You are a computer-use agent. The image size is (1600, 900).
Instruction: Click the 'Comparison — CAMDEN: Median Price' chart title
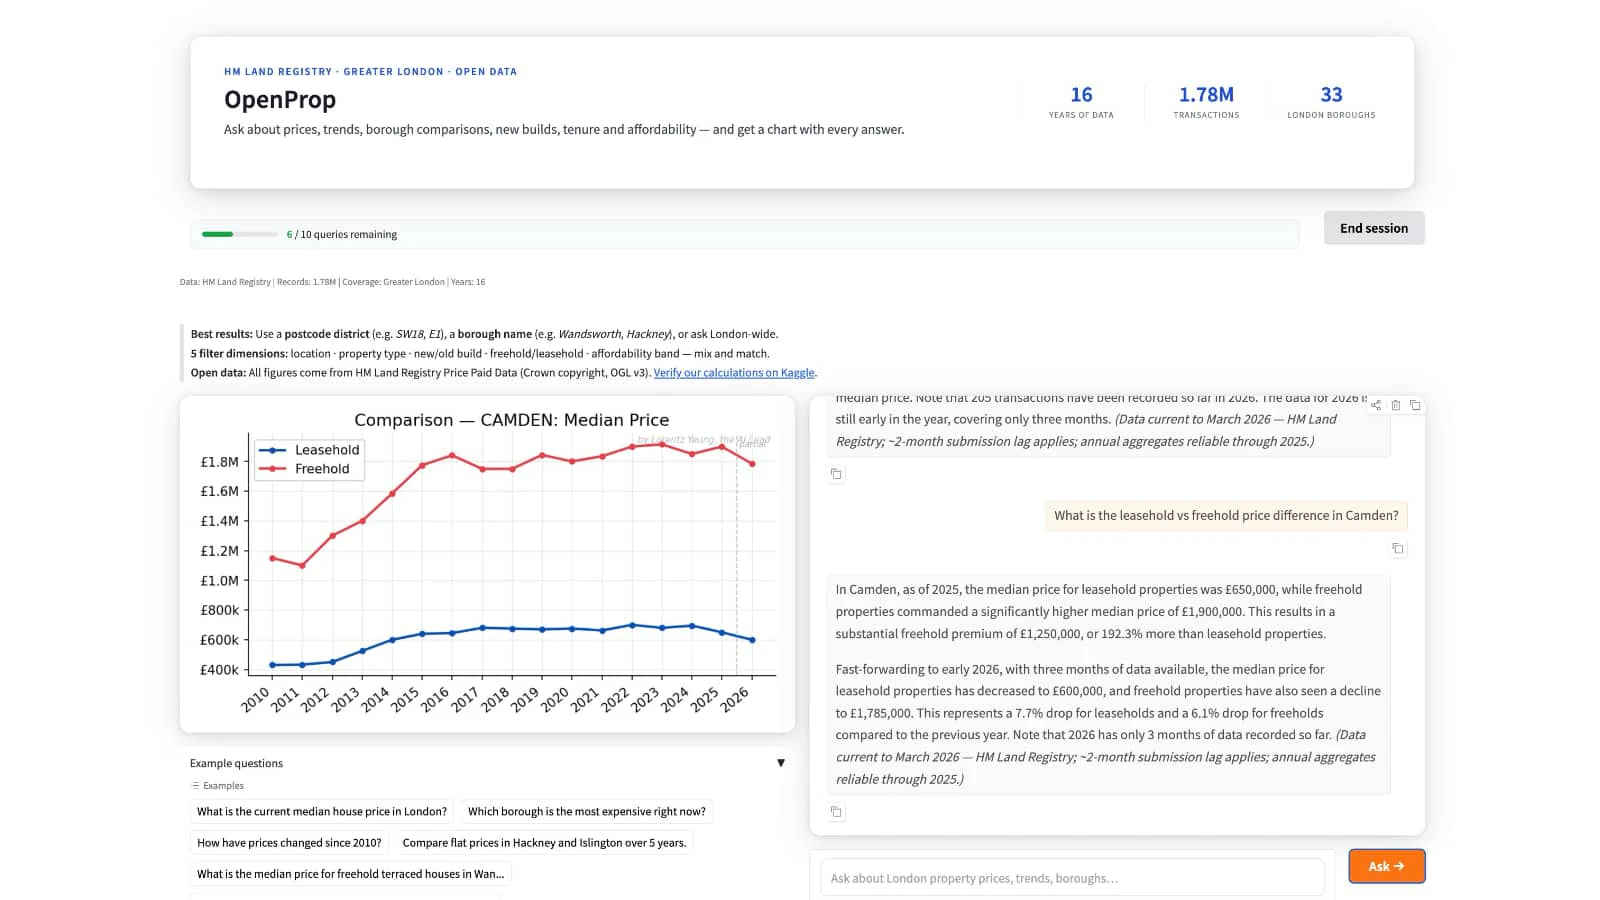click(x=512, y=420)
